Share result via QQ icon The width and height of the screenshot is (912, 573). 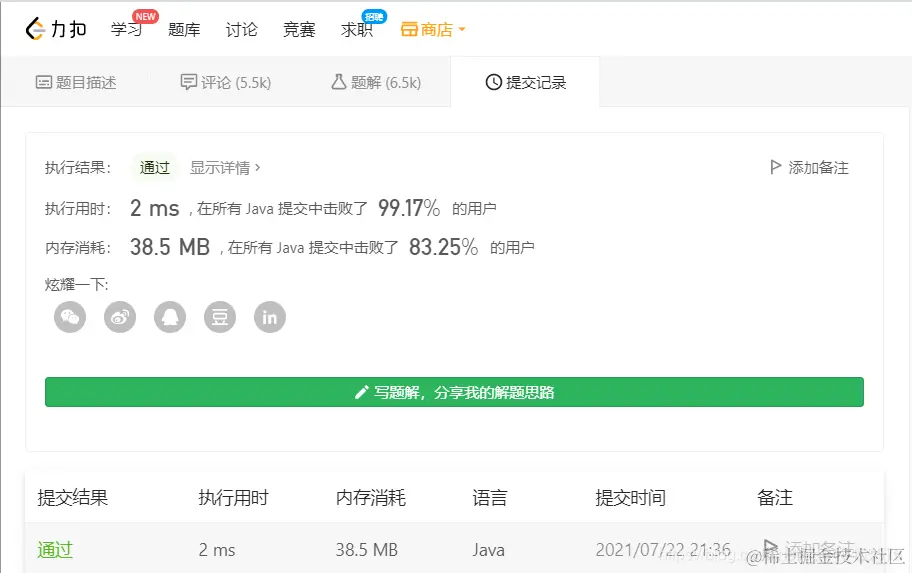coord(170,317)
